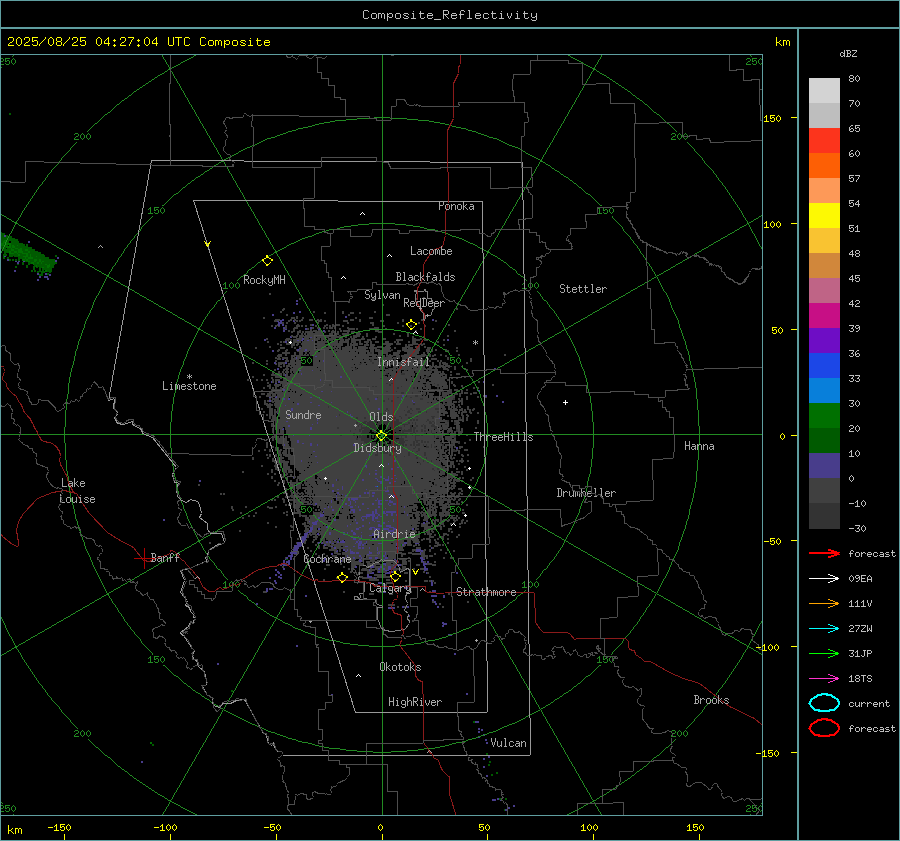Screen dimensions: 900x841
Task: Click the asterisk marker above Limestone
Action: click(189, 377)
